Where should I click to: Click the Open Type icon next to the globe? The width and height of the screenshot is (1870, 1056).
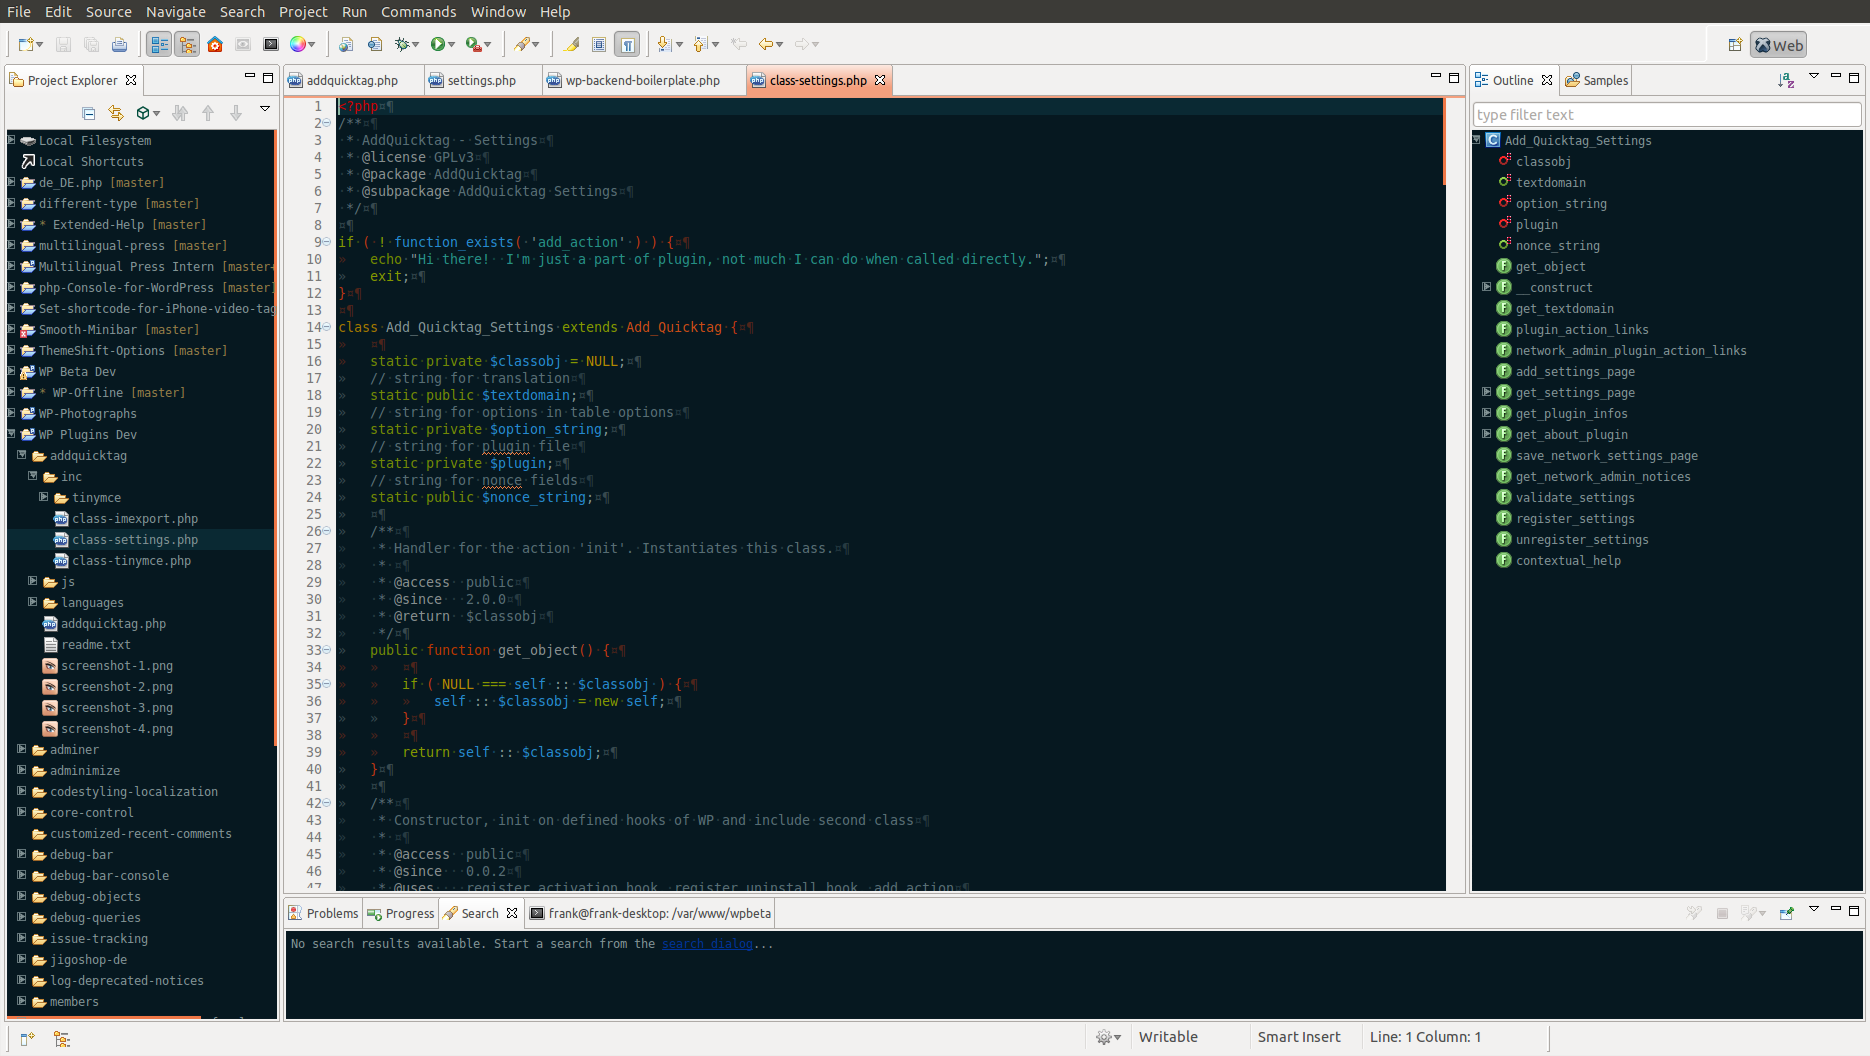click(x=374, y=44)
